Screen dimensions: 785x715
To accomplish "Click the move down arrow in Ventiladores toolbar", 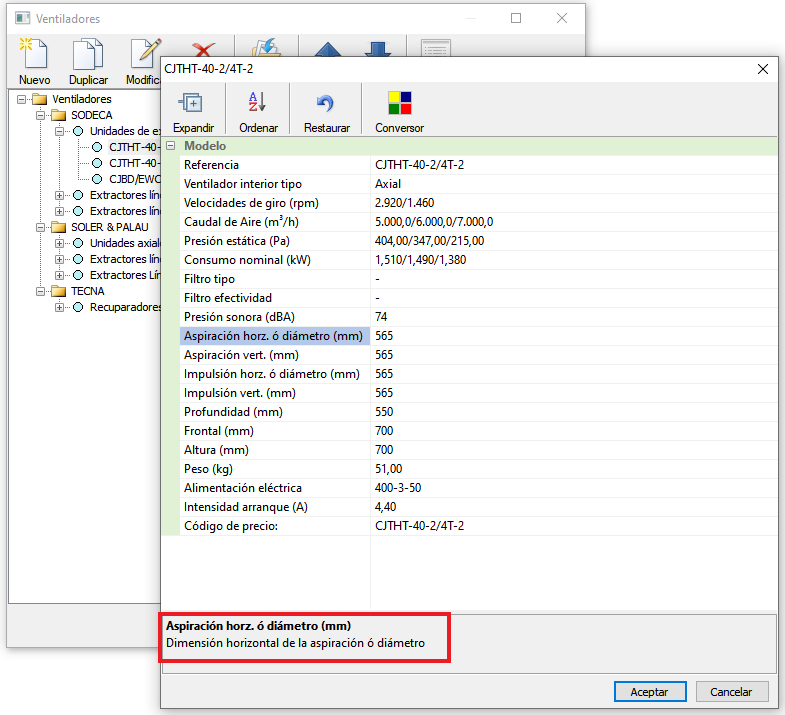I will pos(378,49).
